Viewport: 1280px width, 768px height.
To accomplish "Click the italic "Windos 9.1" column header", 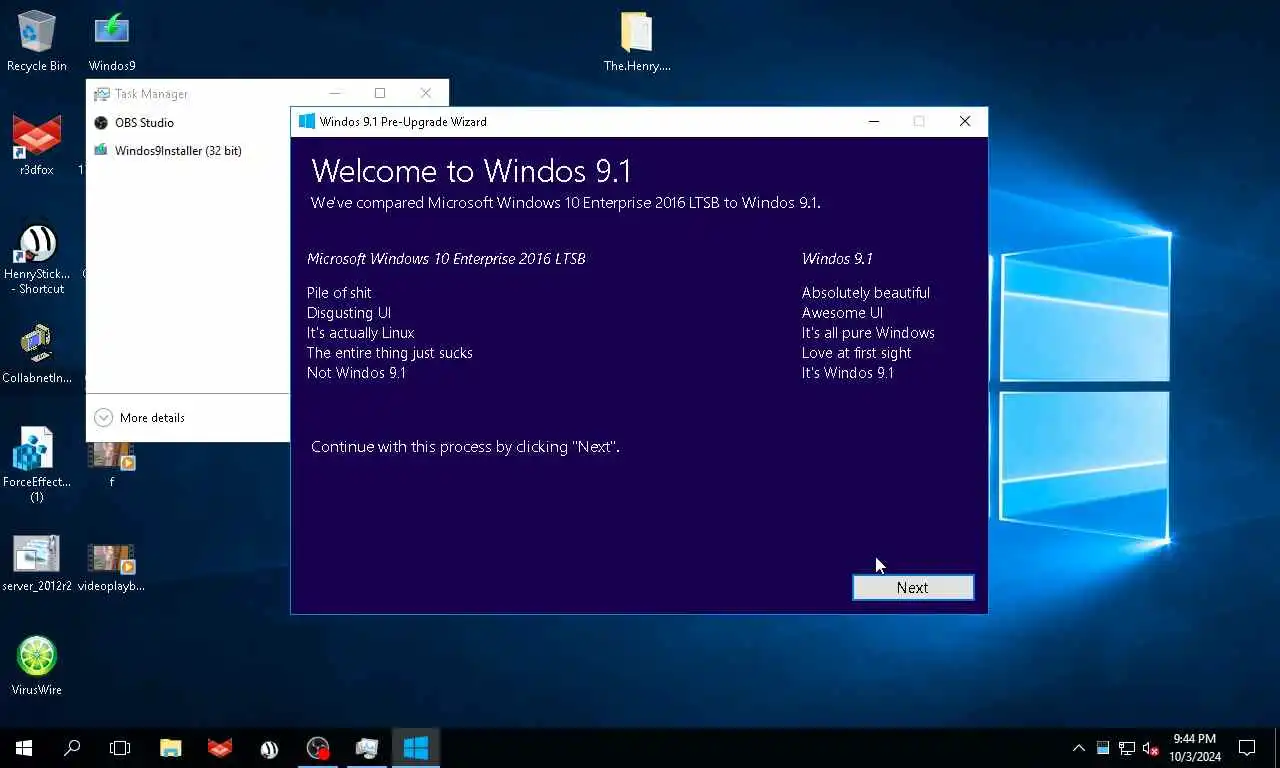I will click(x=837, y=259).
